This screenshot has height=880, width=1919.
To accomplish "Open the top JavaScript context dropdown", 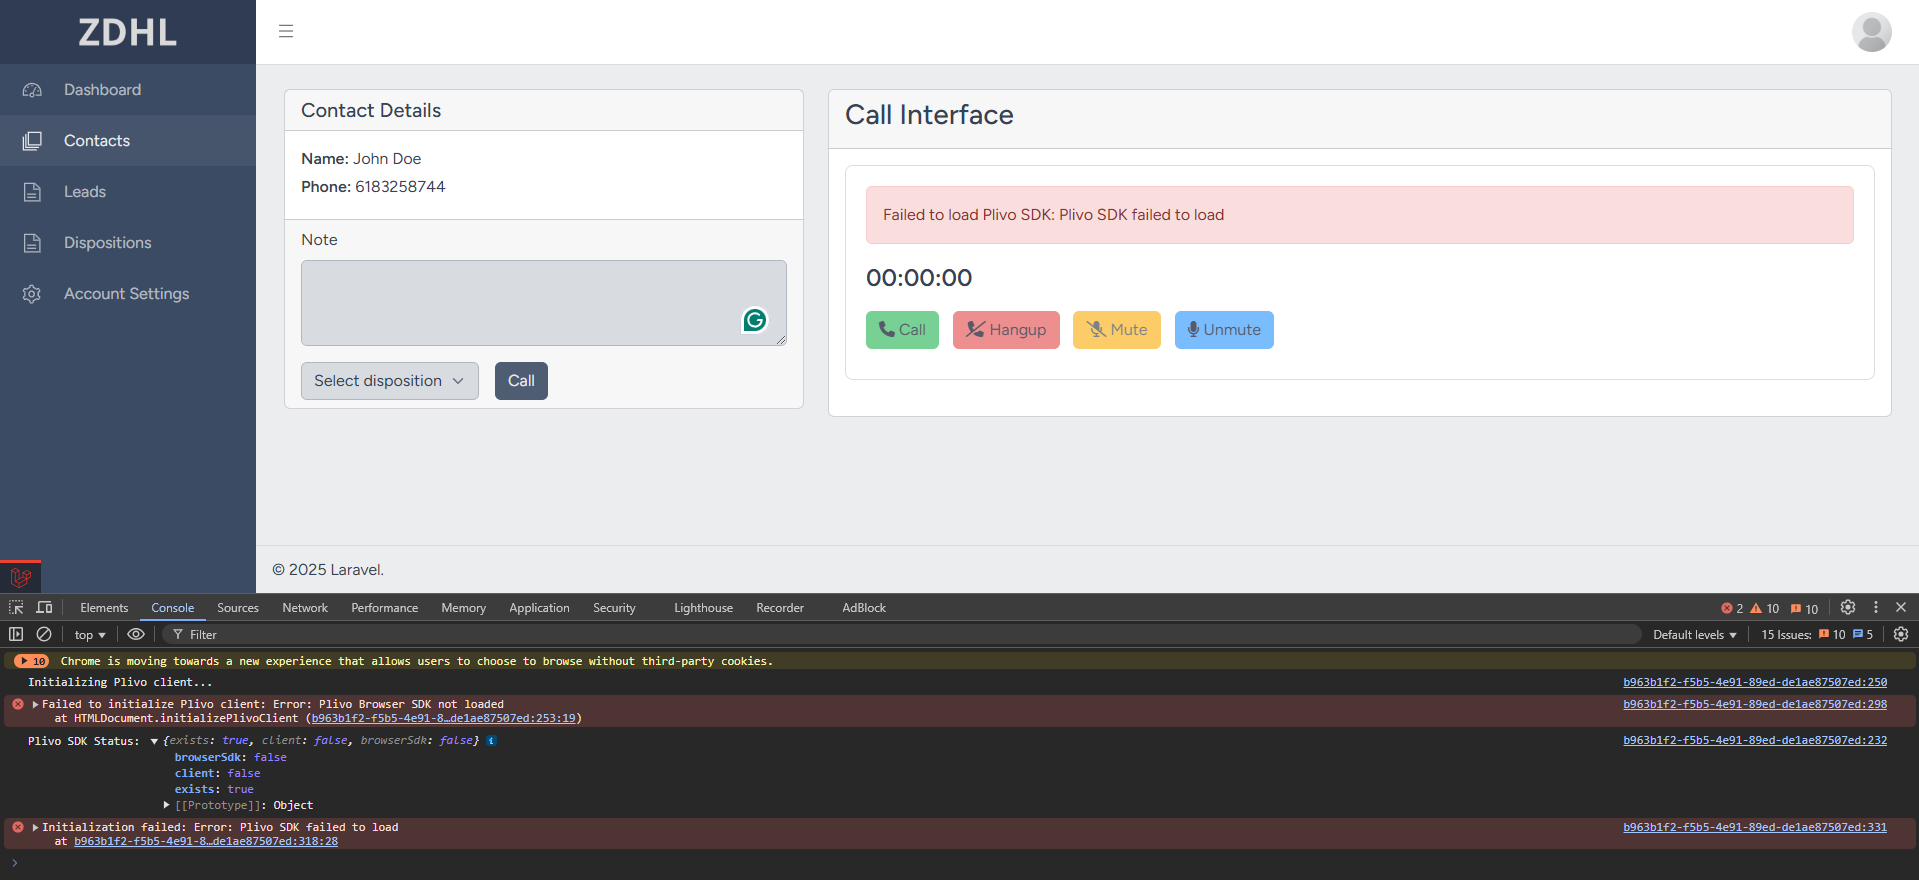I will tap(89, 635).
